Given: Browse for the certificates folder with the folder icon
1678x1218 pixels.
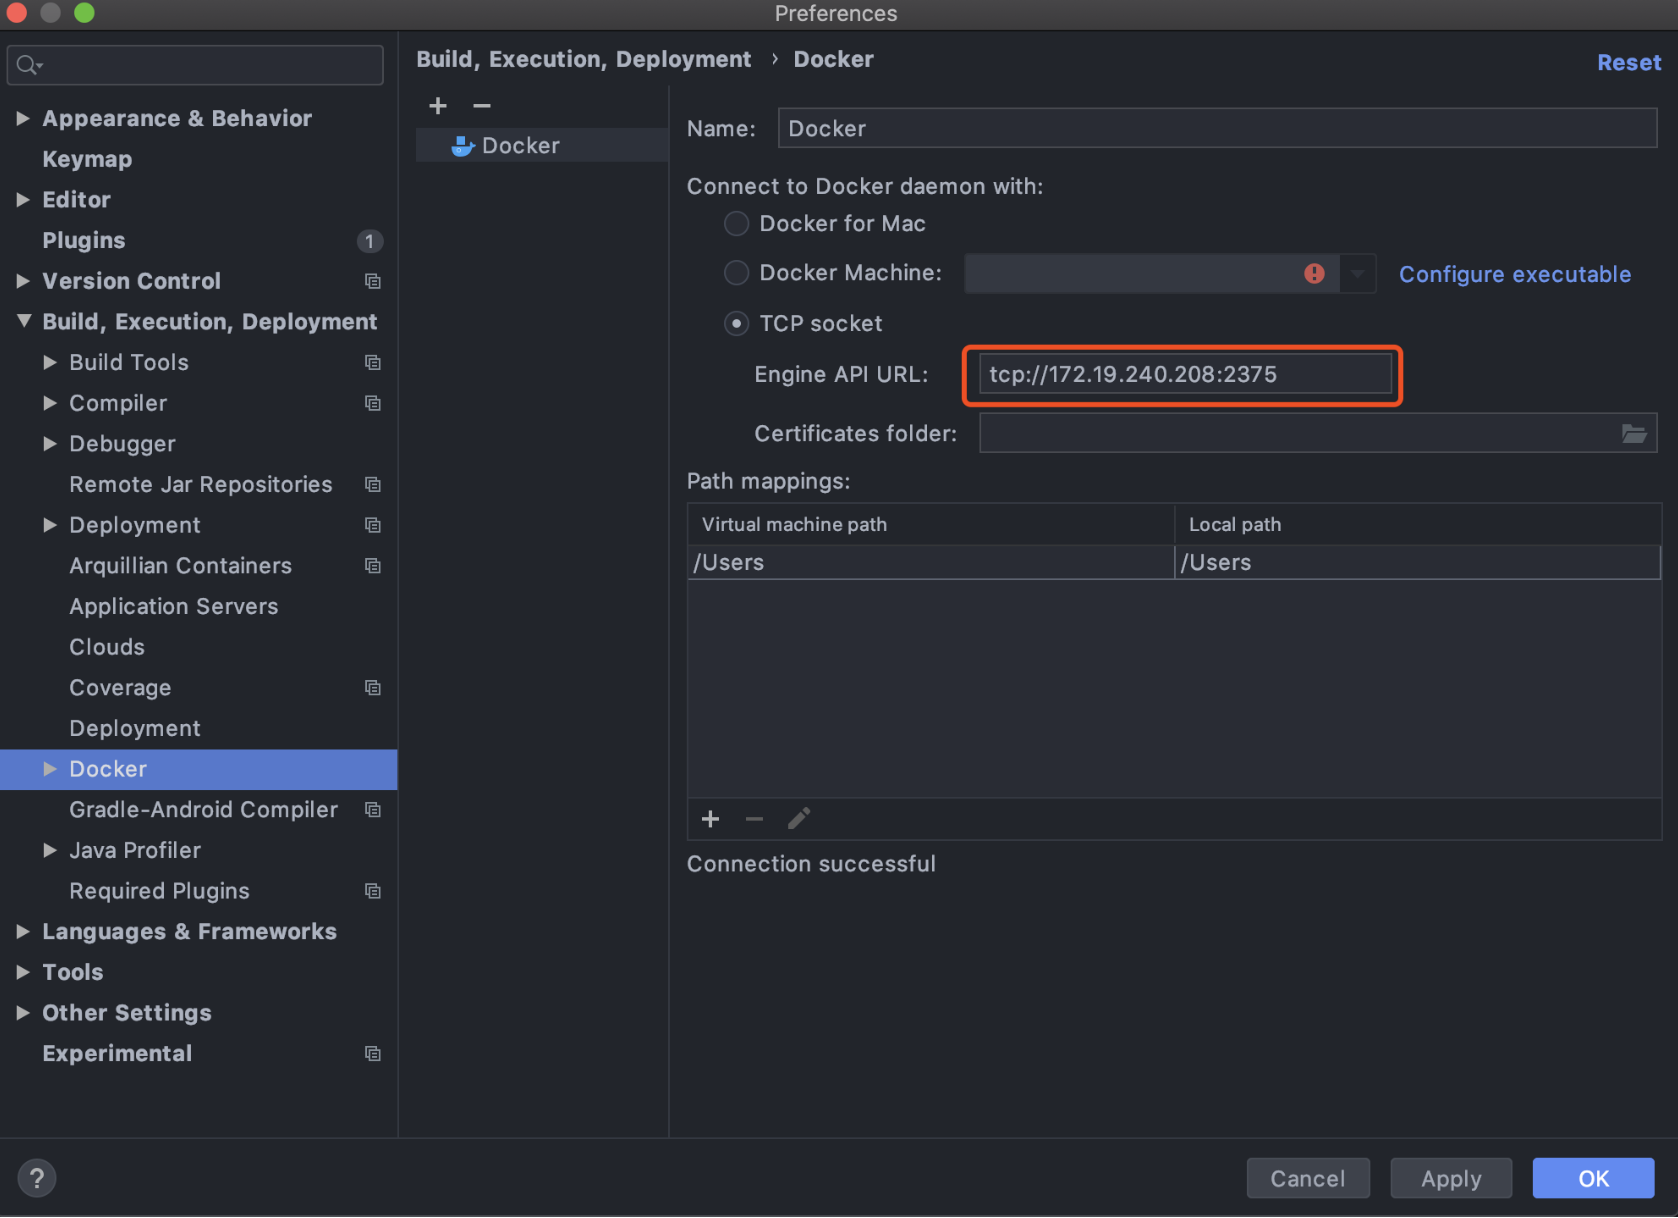Looking at the screenshot, I should pyautogui.click(x=1633, y=433).
